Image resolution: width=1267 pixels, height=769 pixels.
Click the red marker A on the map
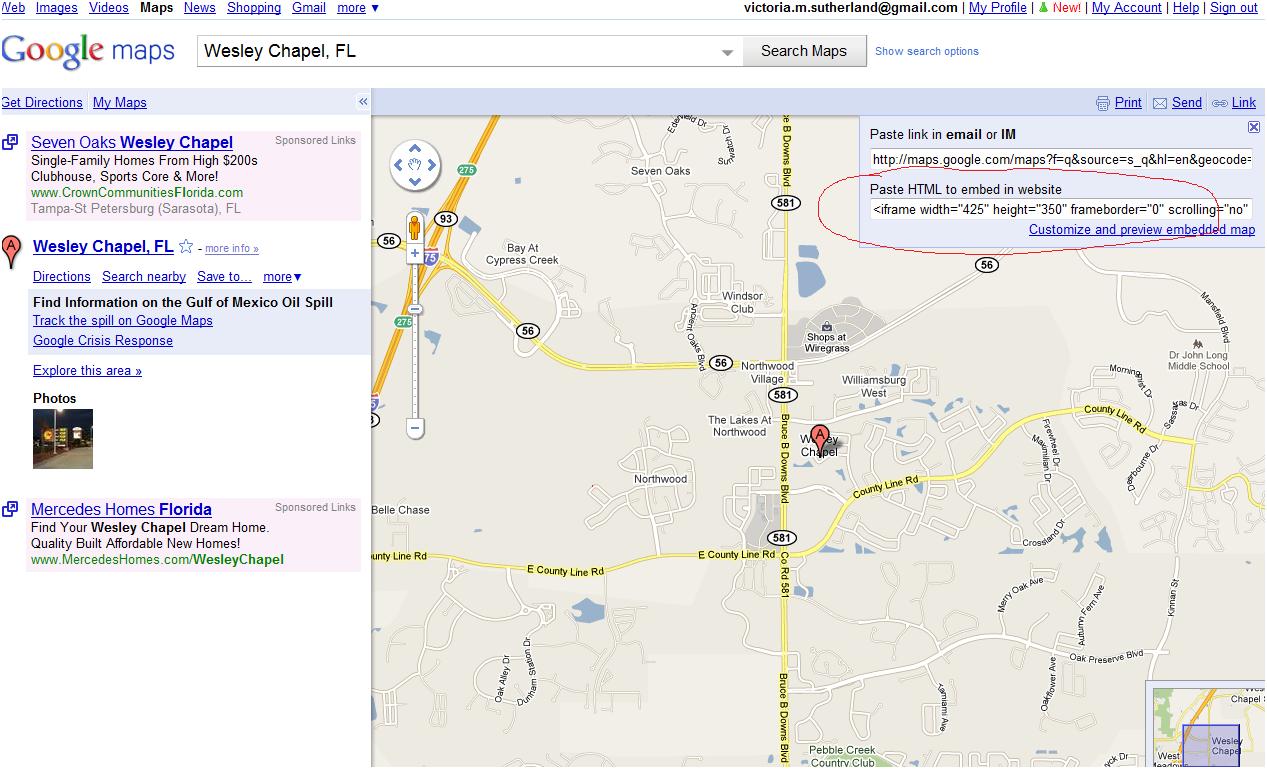[x=820, y=440]
